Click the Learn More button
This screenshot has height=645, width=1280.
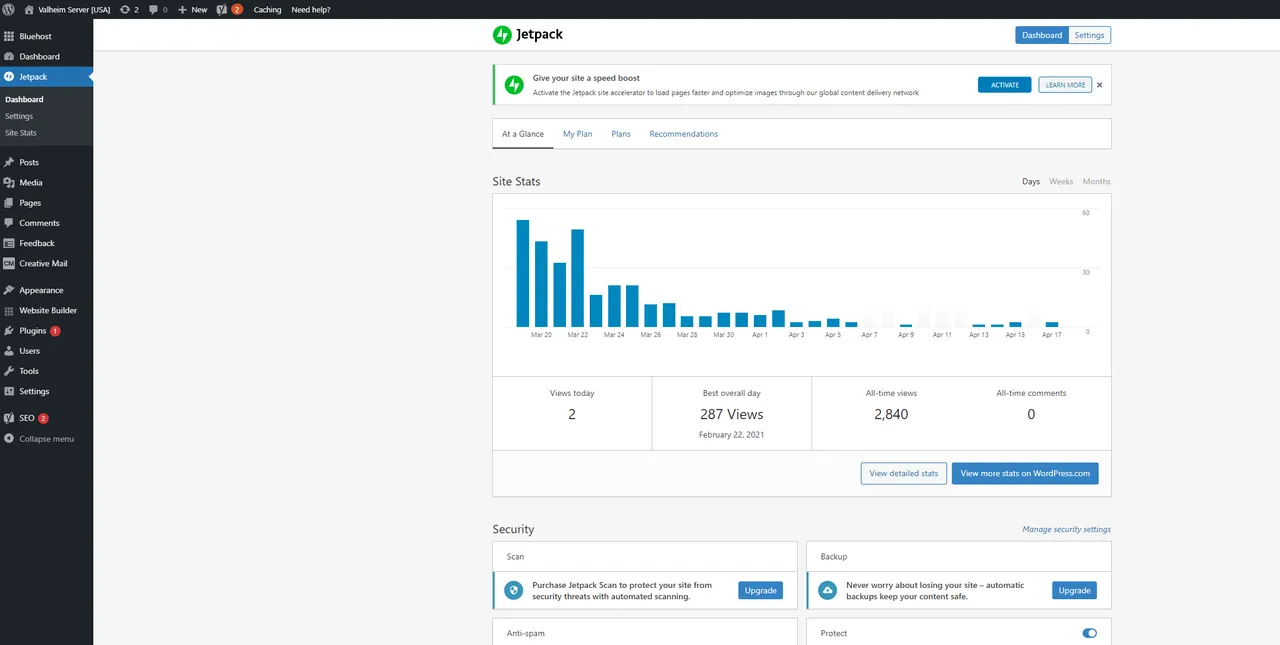1065,85
